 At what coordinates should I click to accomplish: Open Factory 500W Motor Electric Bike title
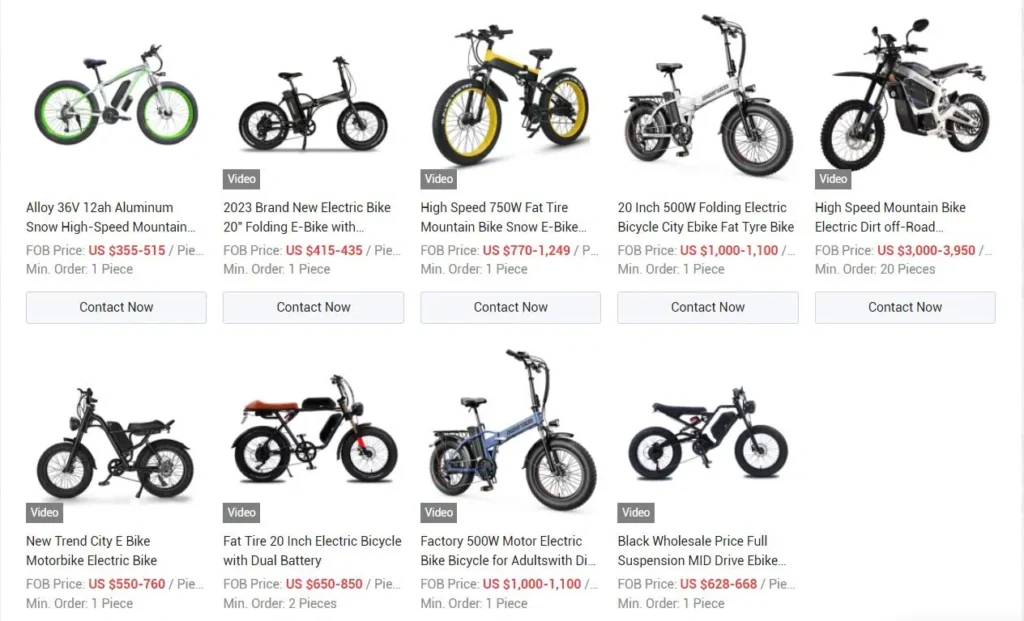pos(508,551)
